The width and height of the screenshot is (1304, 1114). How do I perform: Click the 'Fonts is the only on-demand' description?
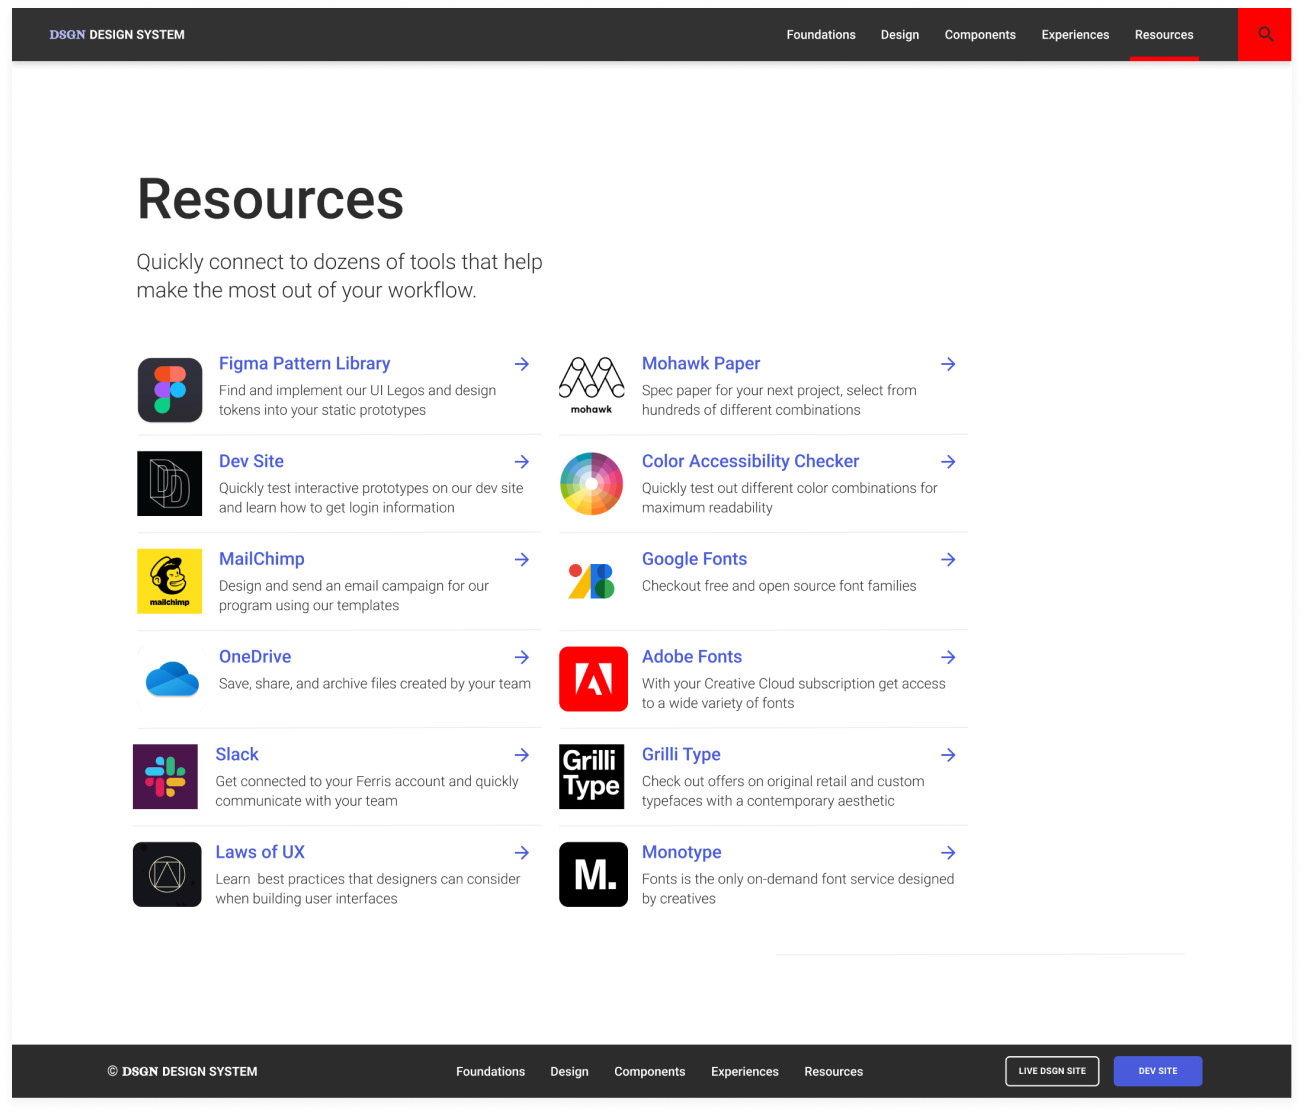pyautogui.click(x=798, y=889)
